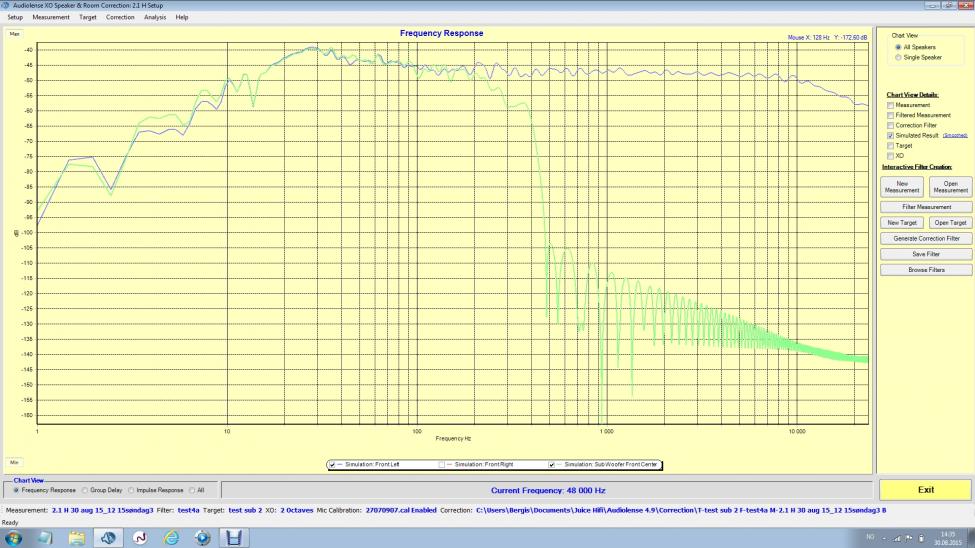
Task: Toggle Simulation: SubWoofer Front Center checkbox
Action: 552,465
